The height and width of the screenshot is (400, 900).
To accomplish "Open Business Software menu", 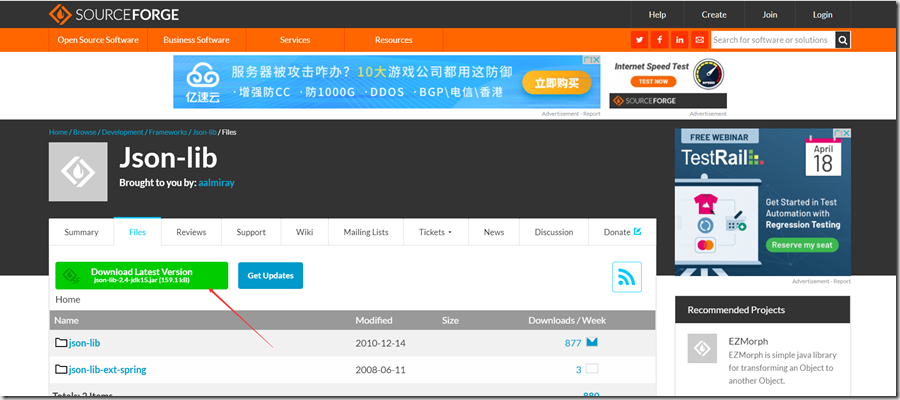I will click(x=196, y=40).
